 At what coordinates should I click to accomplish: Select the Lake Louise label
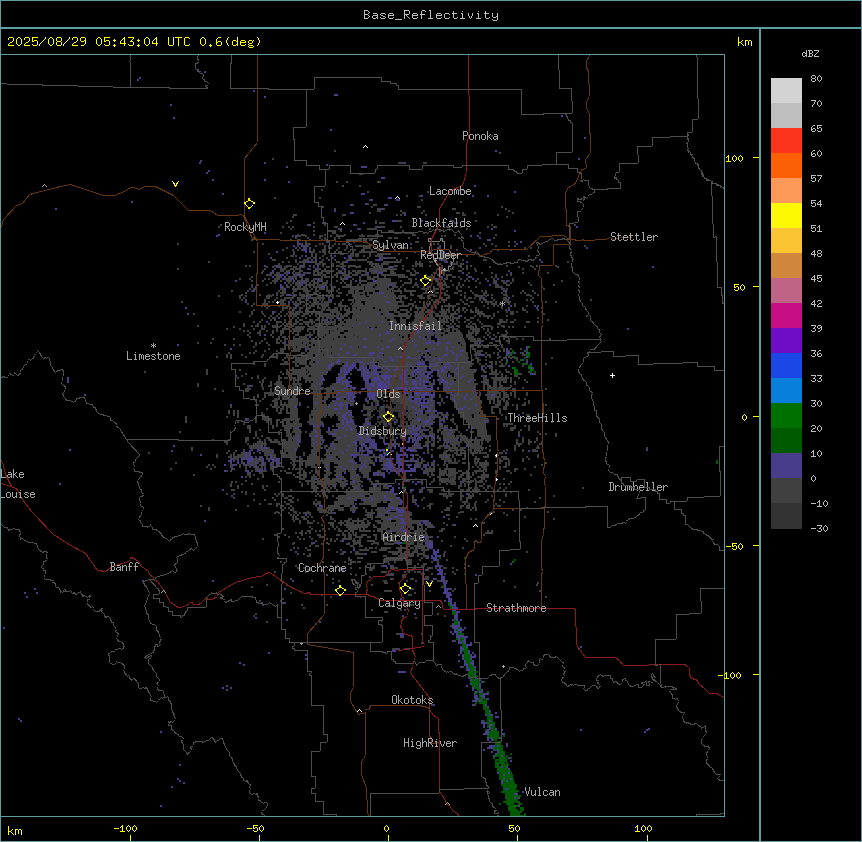[18, 484]
